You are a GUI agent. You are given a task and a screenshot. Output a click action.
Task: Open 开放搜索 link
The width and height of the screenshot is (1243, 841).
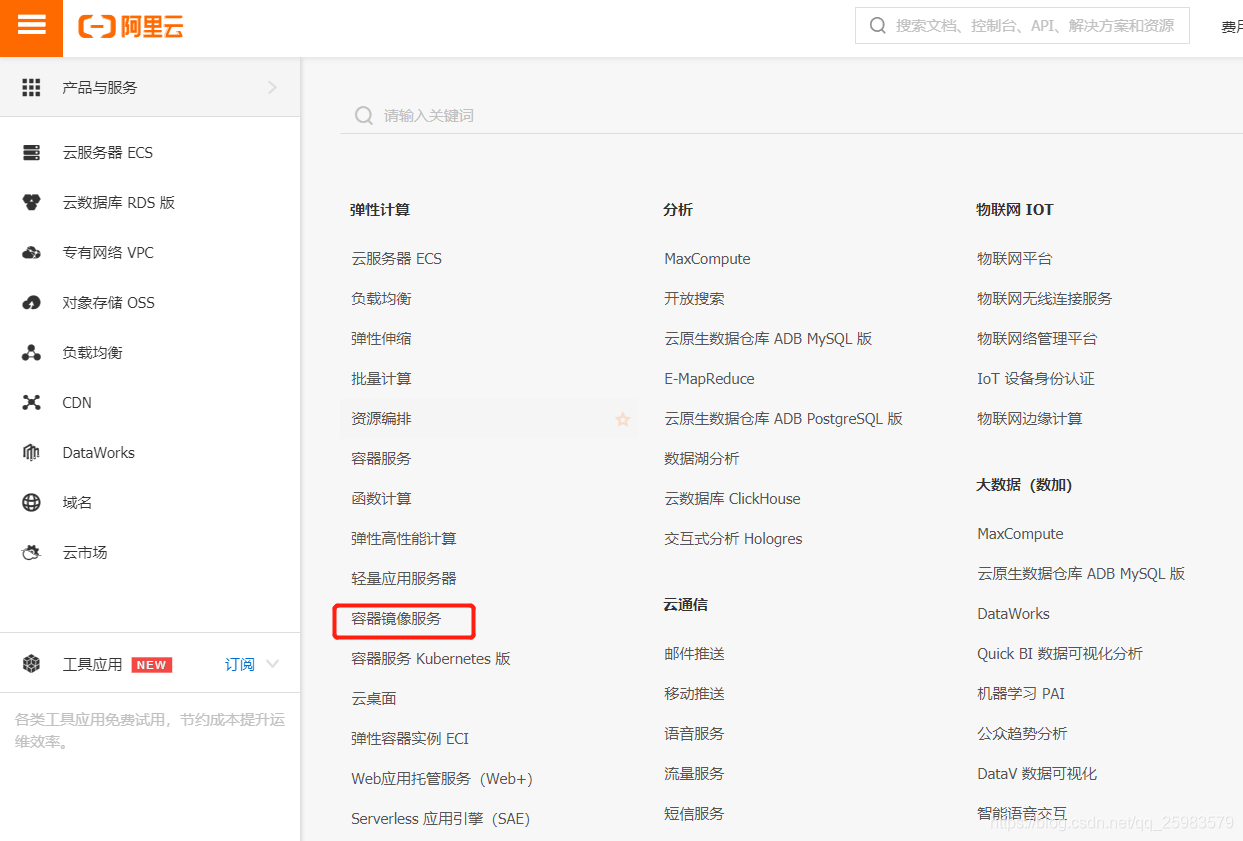[694, 299]
